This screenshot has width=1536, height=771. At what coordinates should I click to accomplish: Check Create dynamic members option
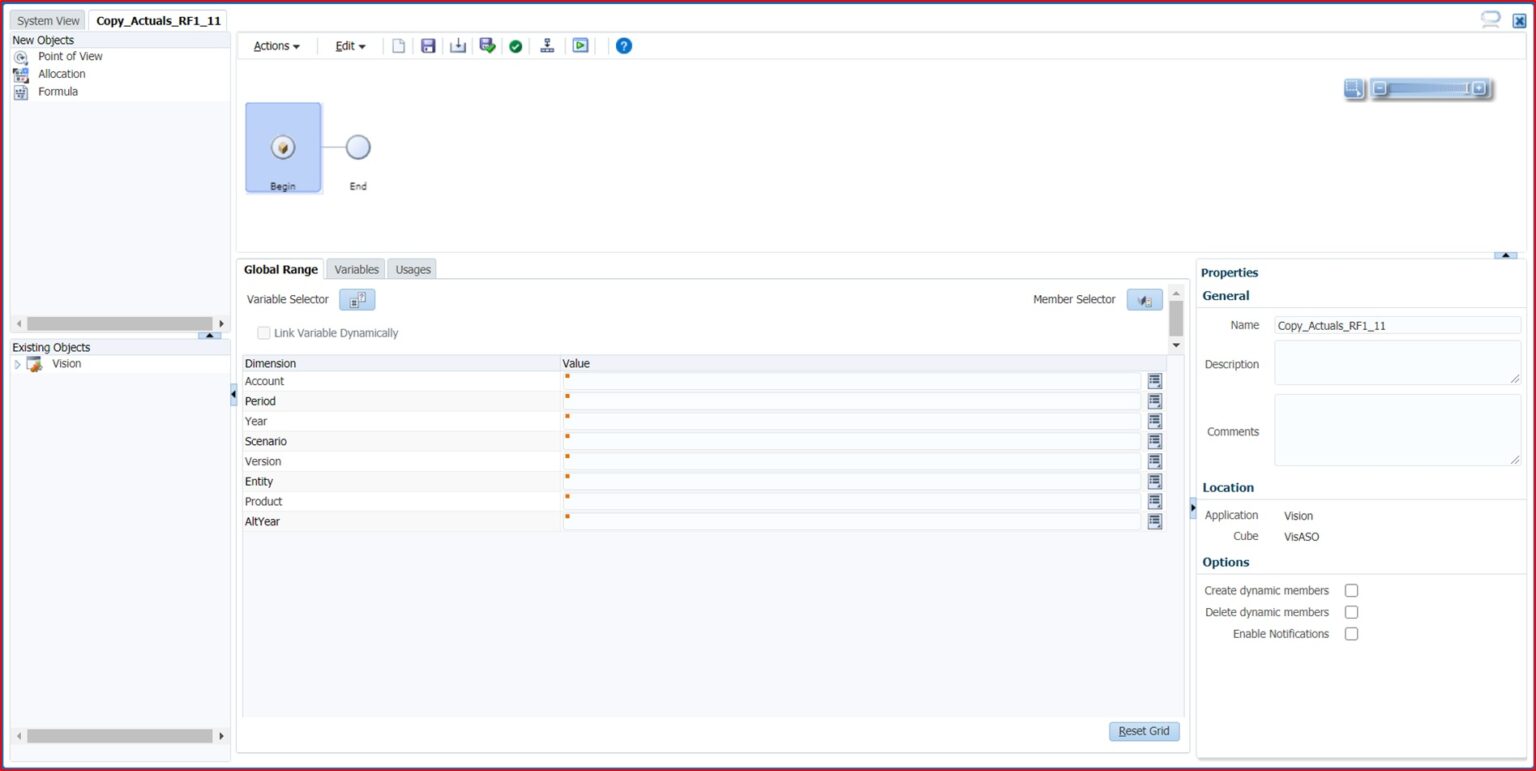(1351, 590)
